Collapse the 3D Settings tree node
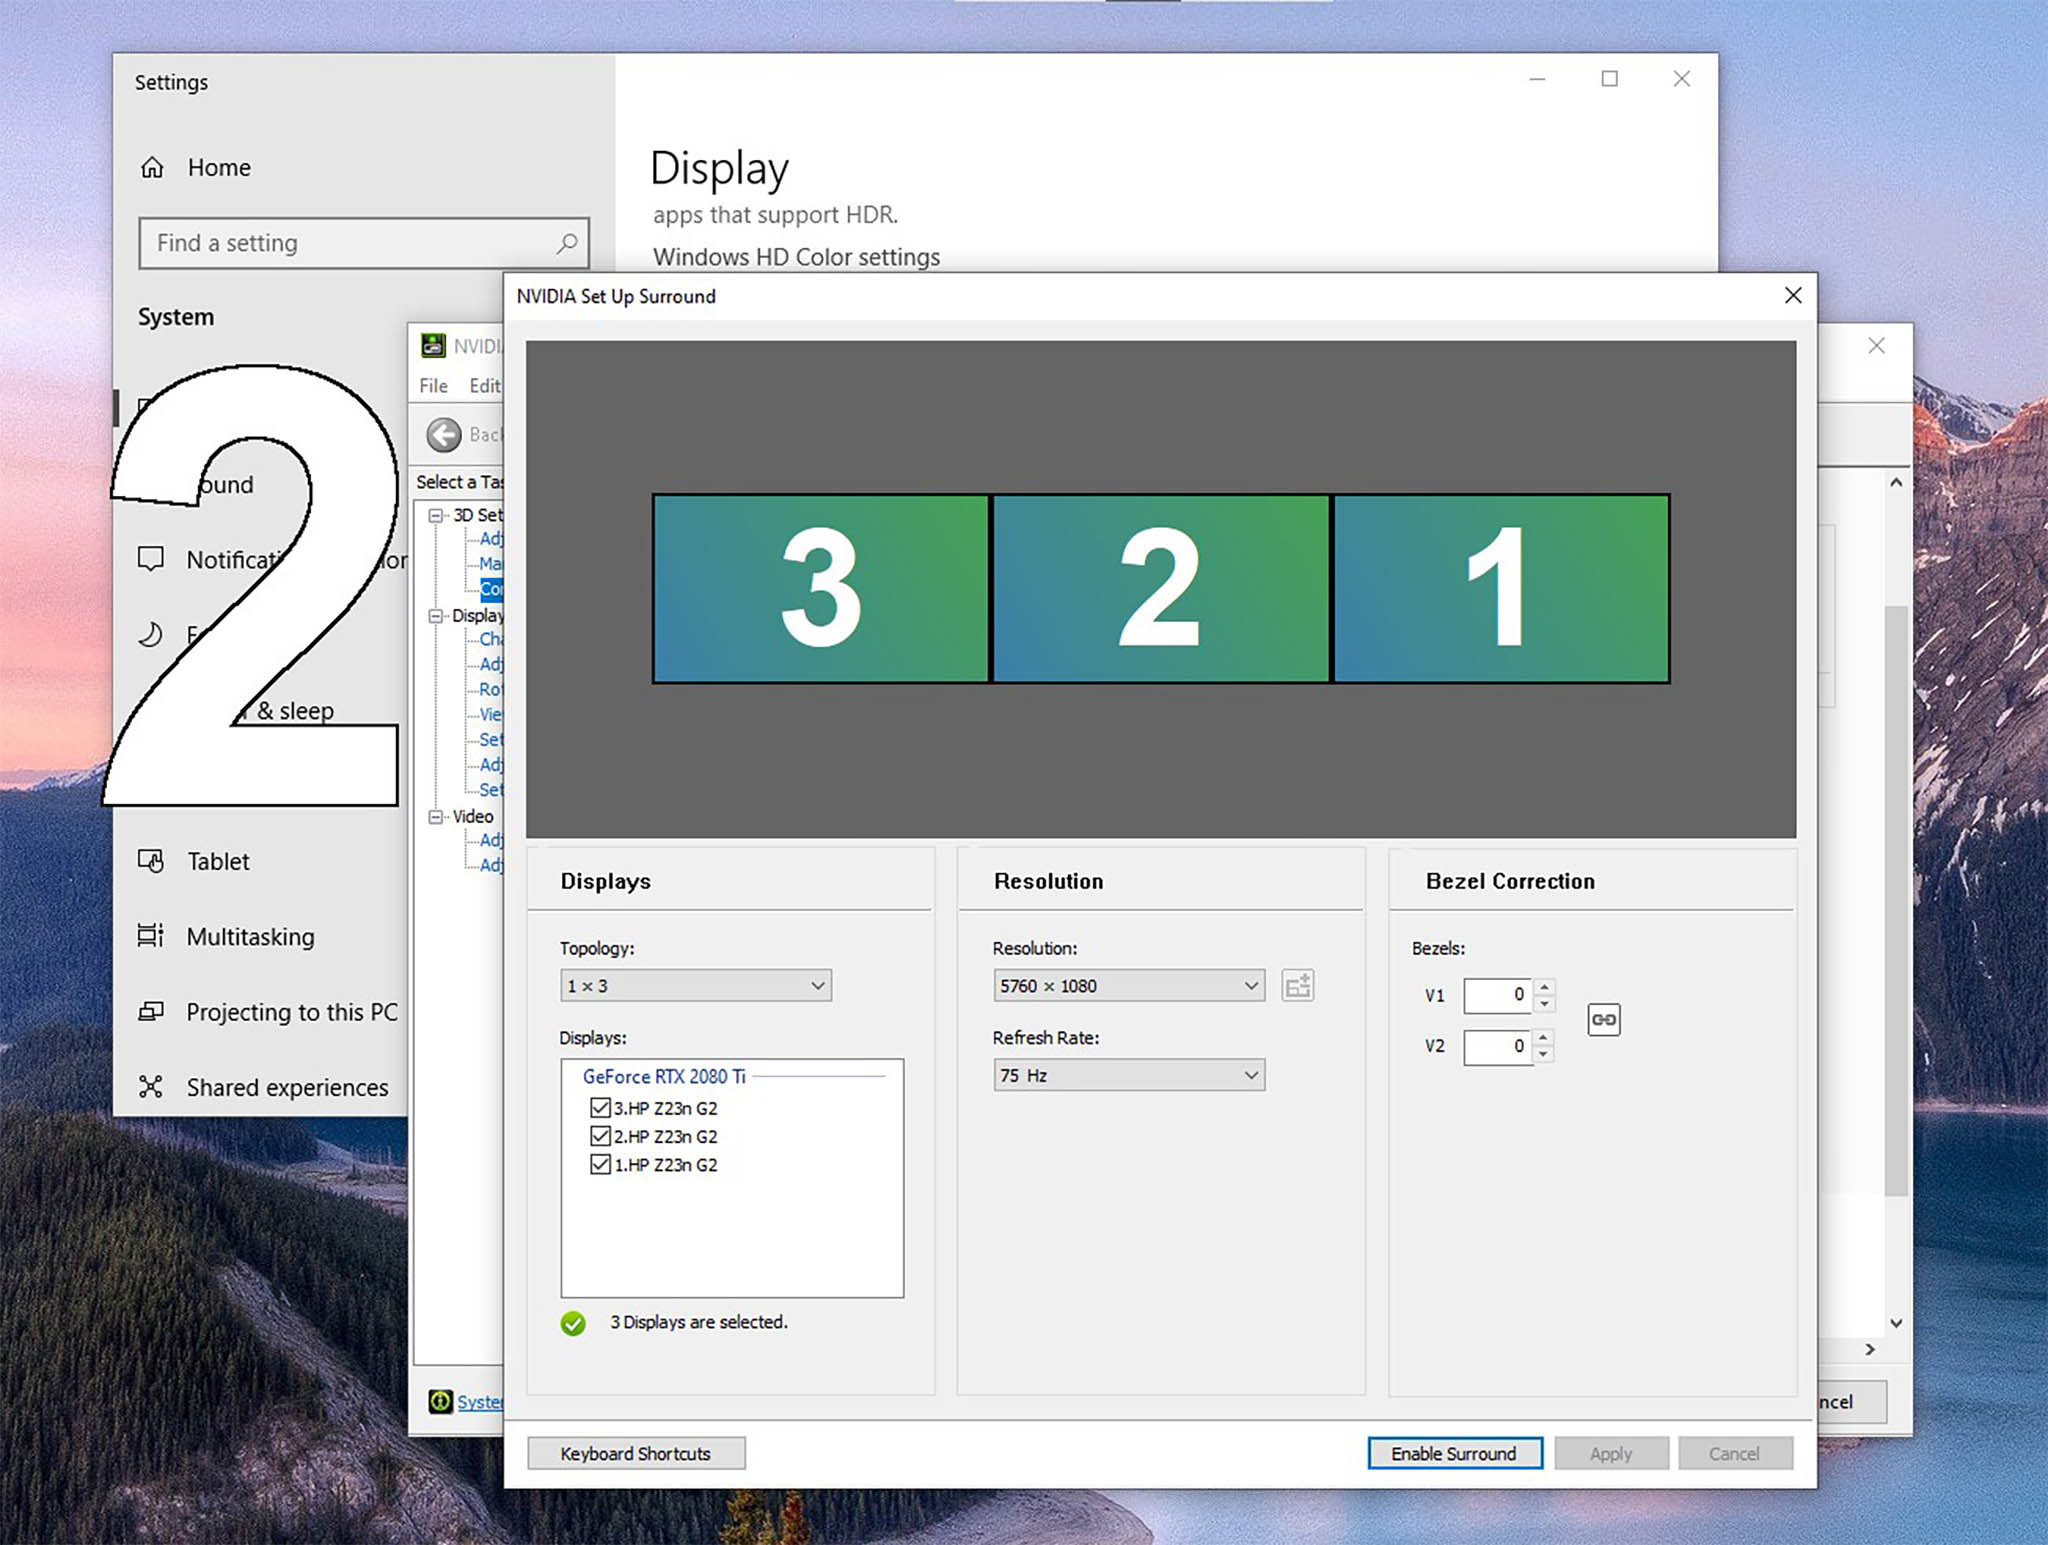The image size is (2048, 1545). 436,515
